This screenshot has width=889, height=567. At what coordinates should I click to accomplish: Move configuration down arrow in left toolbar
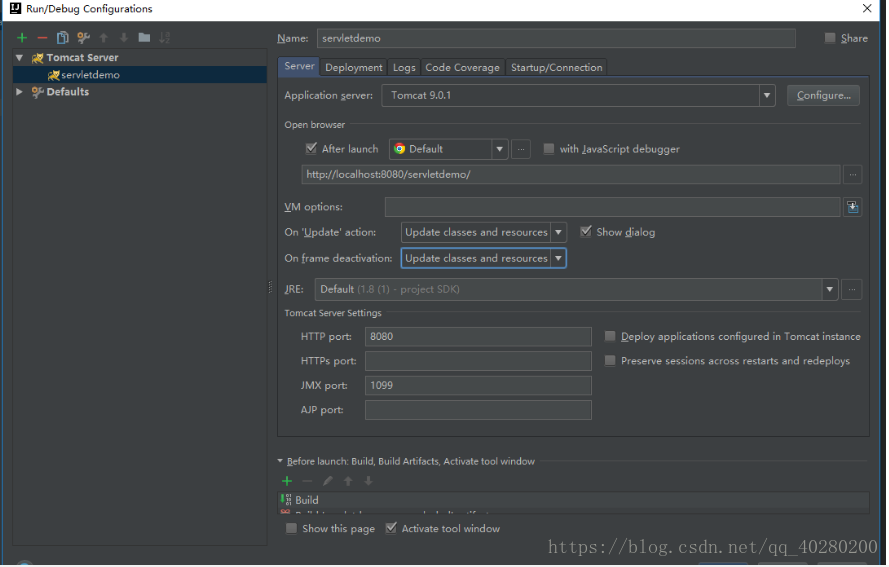click(124, 38)
